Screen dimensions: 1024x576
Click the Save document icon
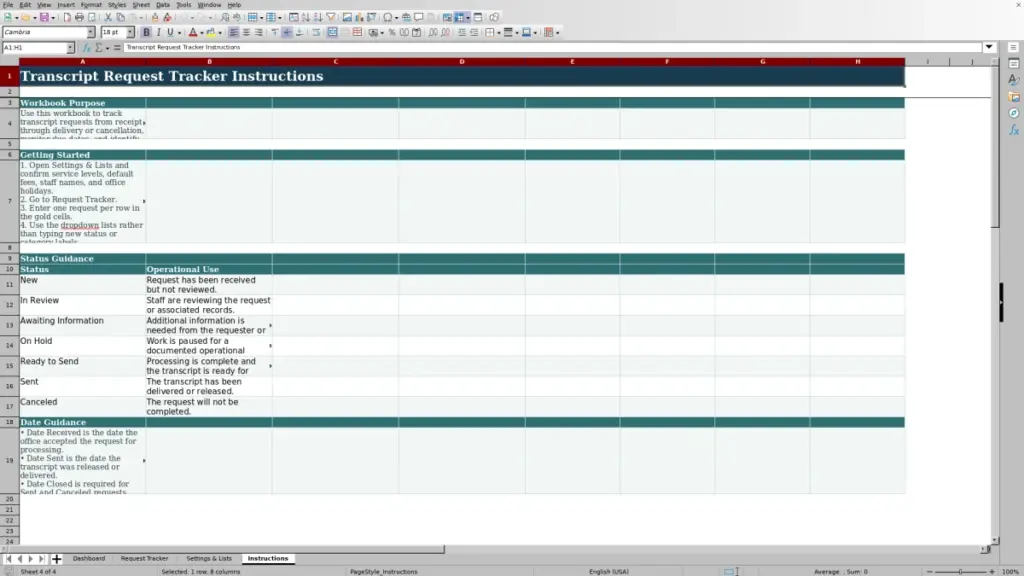click(x=44, y=18)
